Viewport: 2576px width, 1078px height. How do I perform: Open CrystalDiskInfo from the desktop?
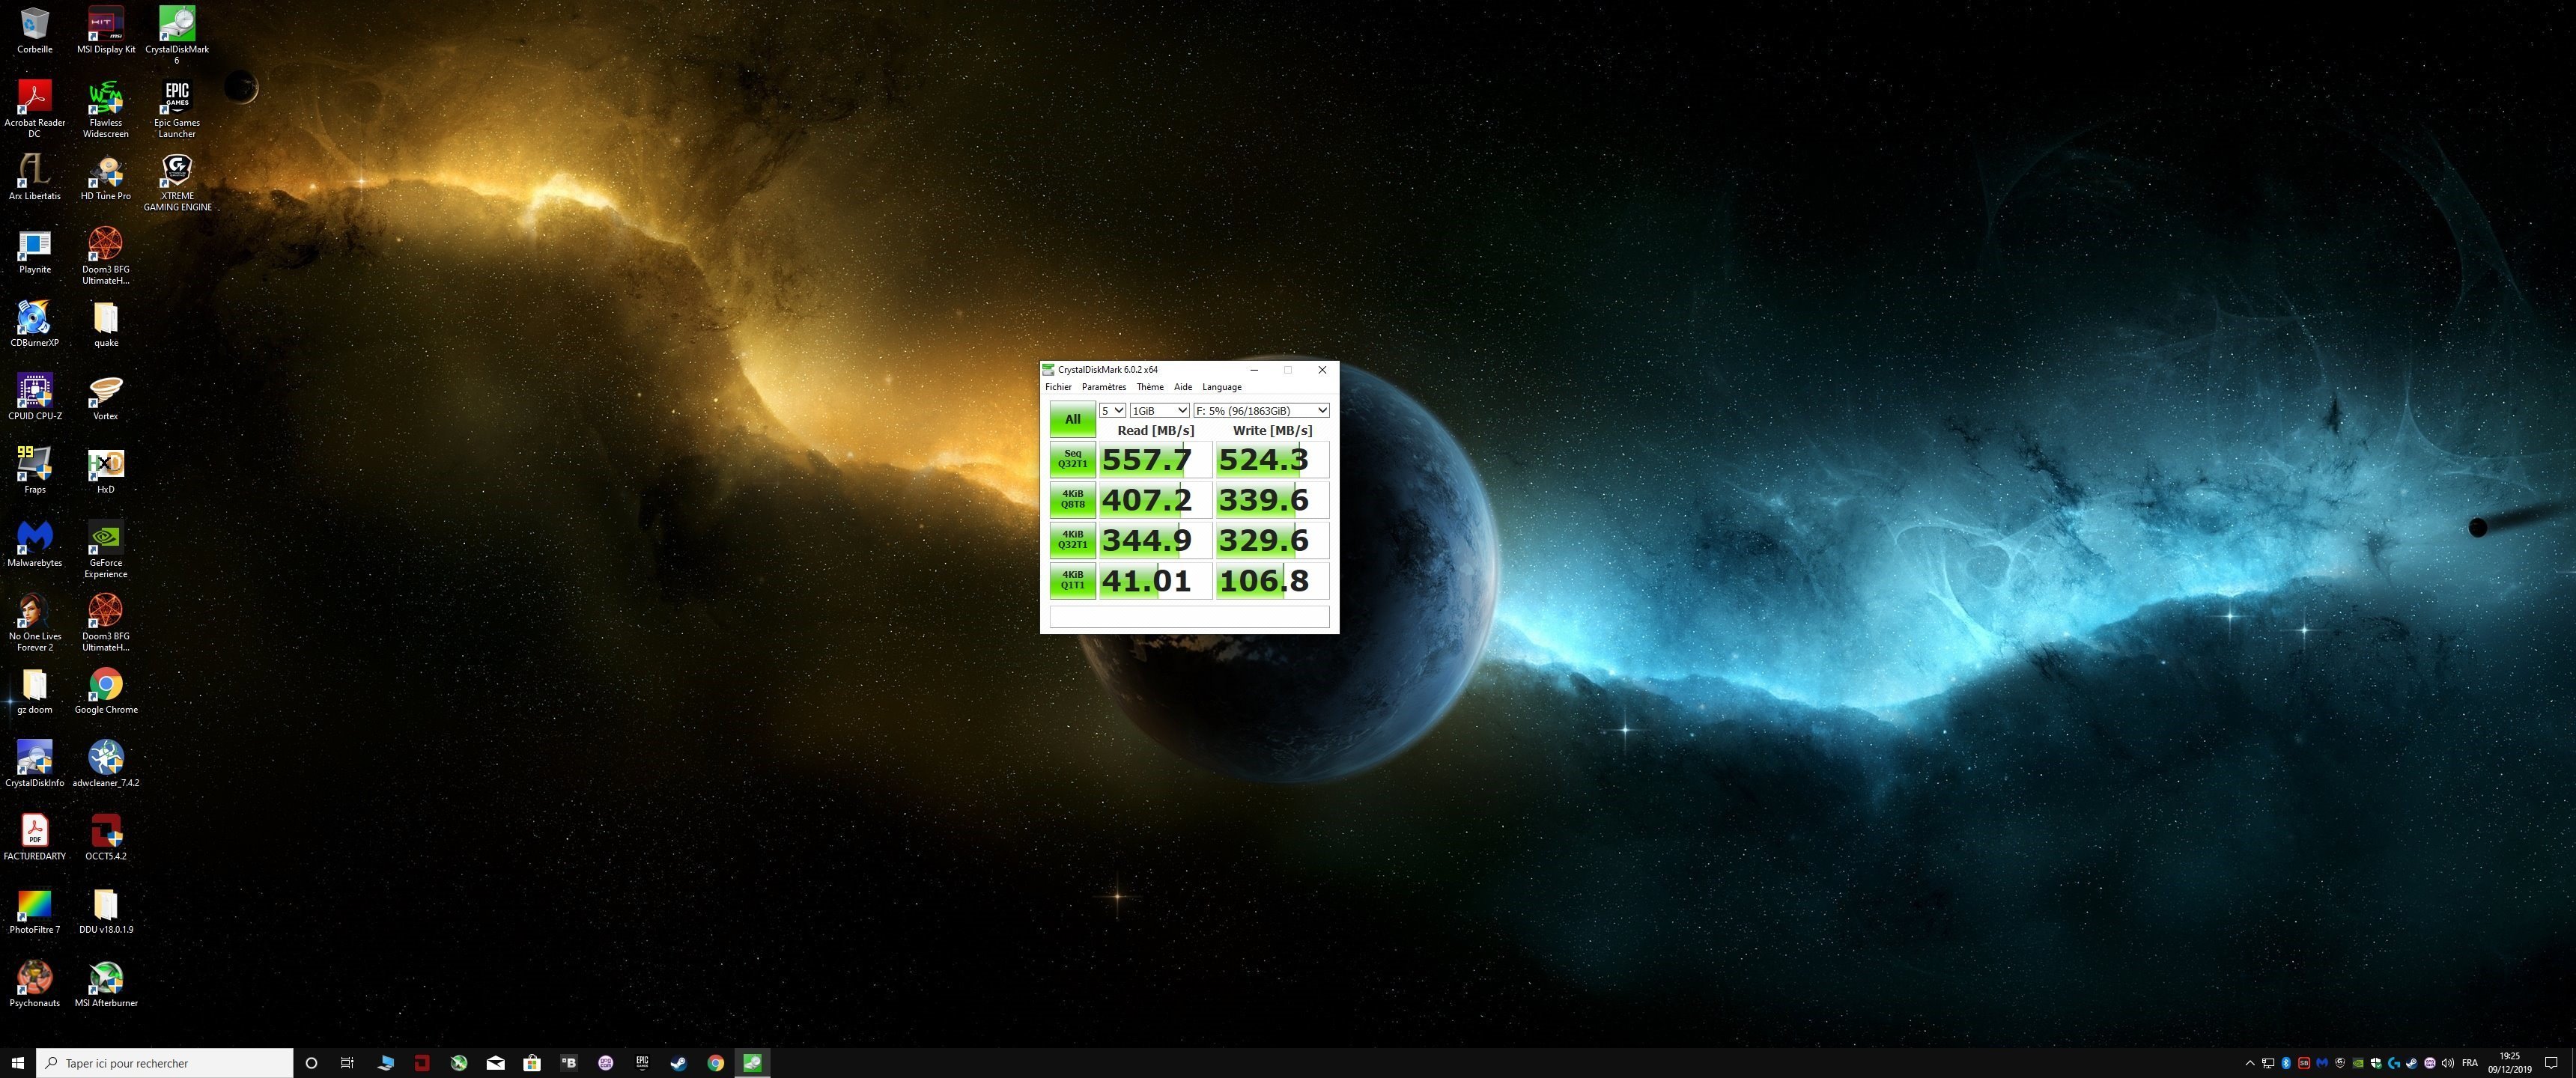click(34, 760)
